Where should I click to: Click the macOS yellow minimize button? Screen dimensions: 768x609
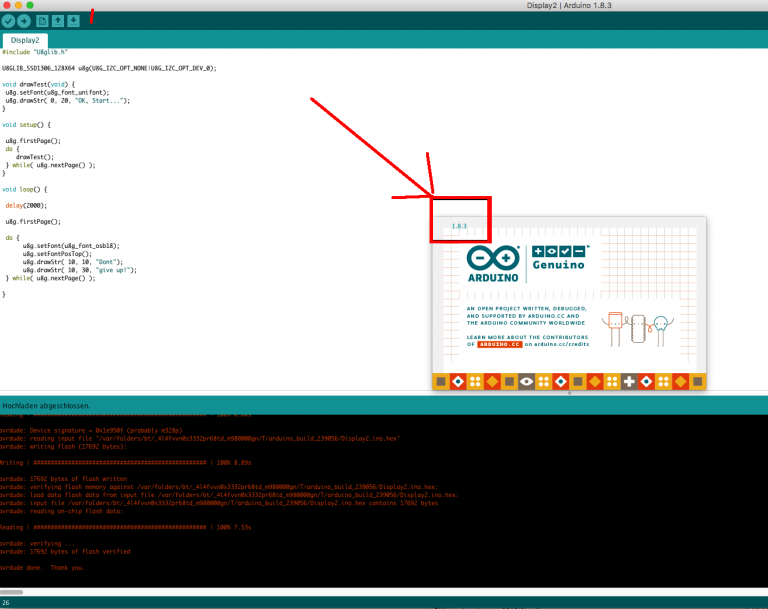[19, 5]
